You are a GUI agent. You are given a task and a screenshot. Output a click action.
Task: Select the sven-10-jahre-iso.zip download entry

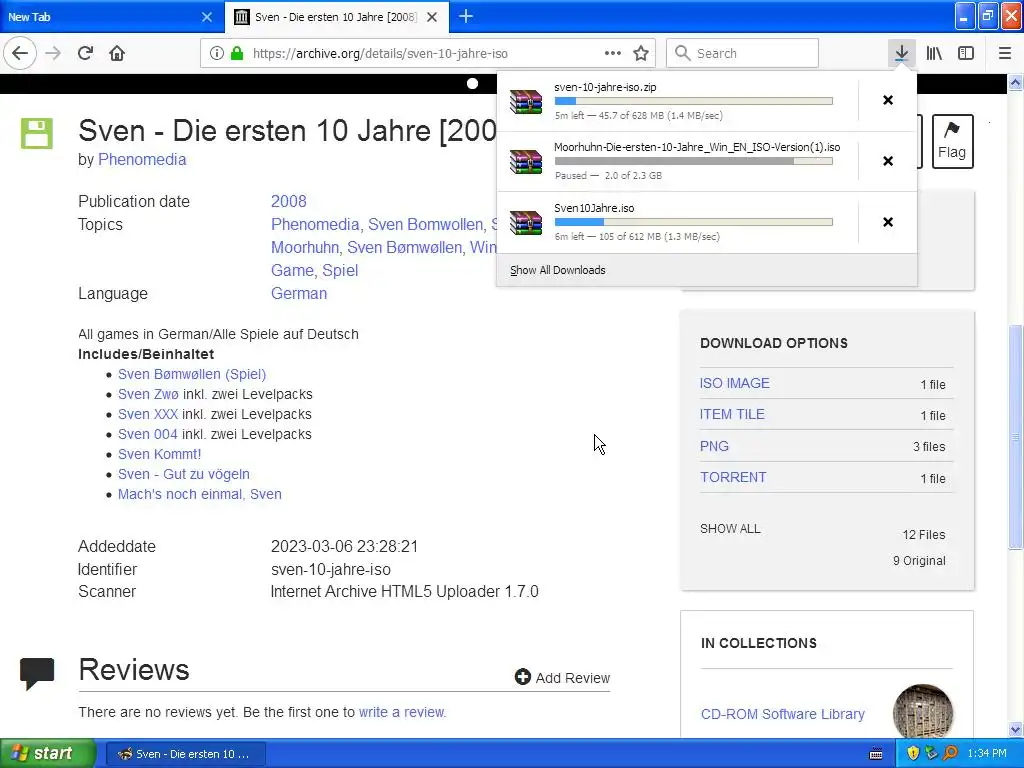point(677,101)
